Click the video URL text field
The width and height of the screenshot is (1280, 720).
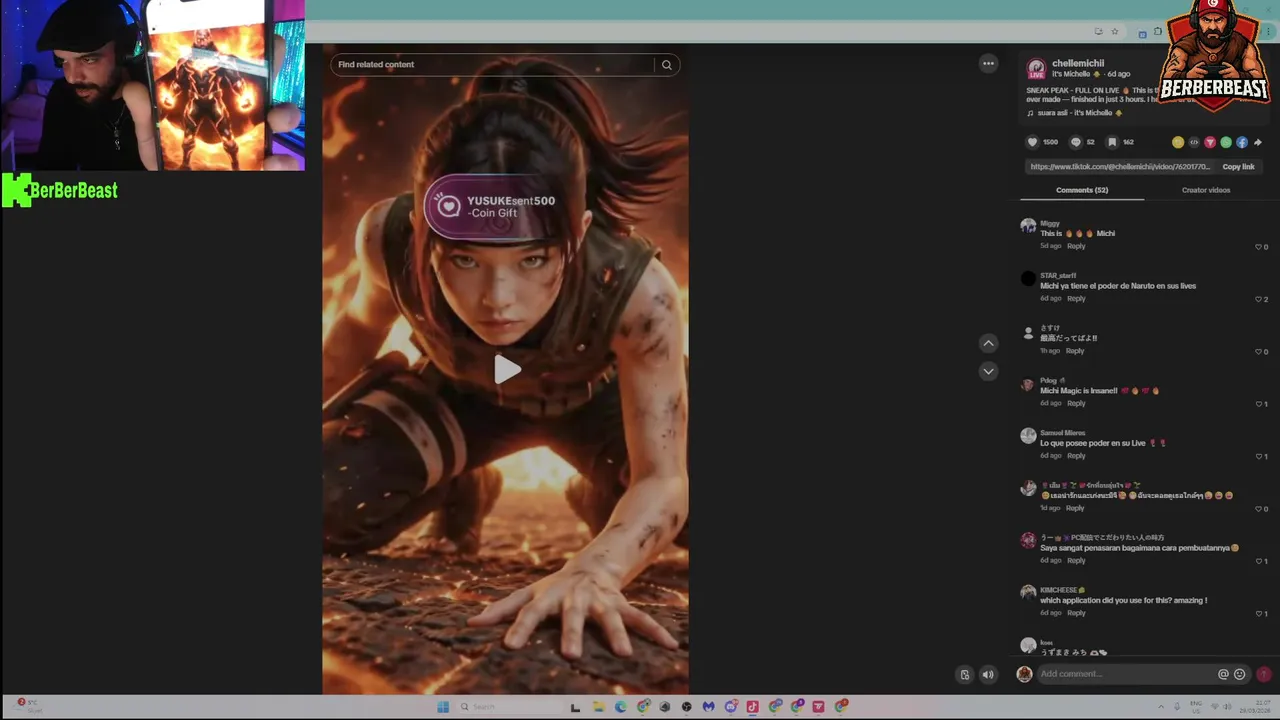click(1120, 167)
